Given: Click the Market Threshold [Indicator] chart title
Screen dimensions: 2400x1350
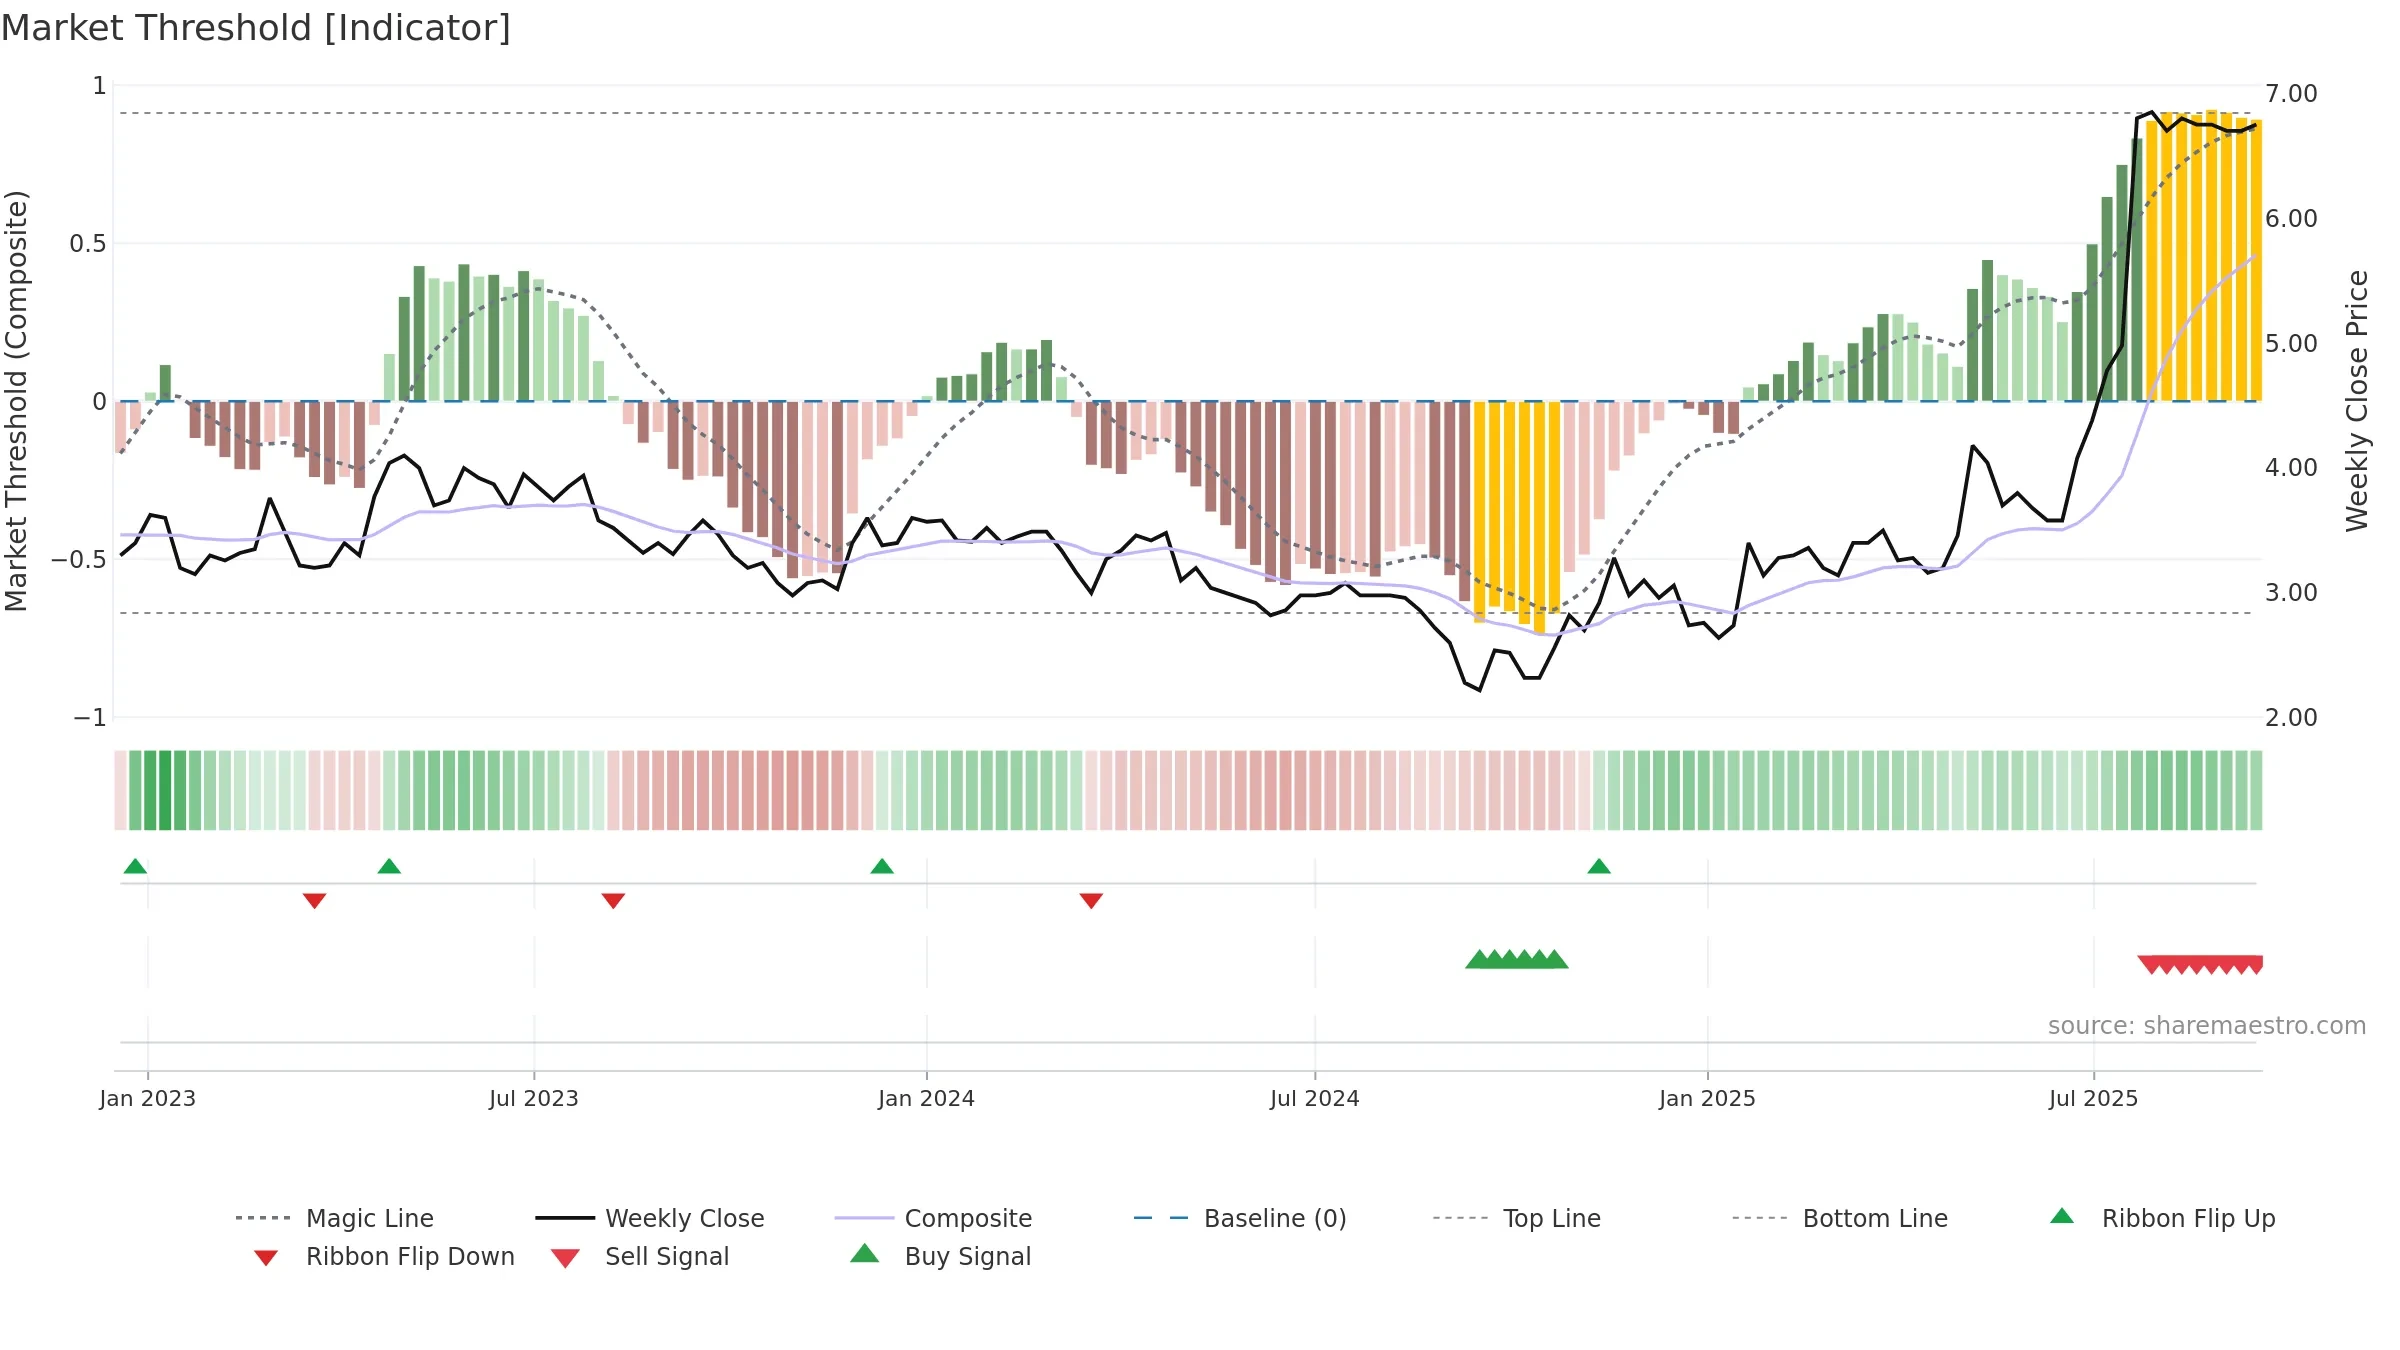Looking at the screenshot, I should coord(256,28).
